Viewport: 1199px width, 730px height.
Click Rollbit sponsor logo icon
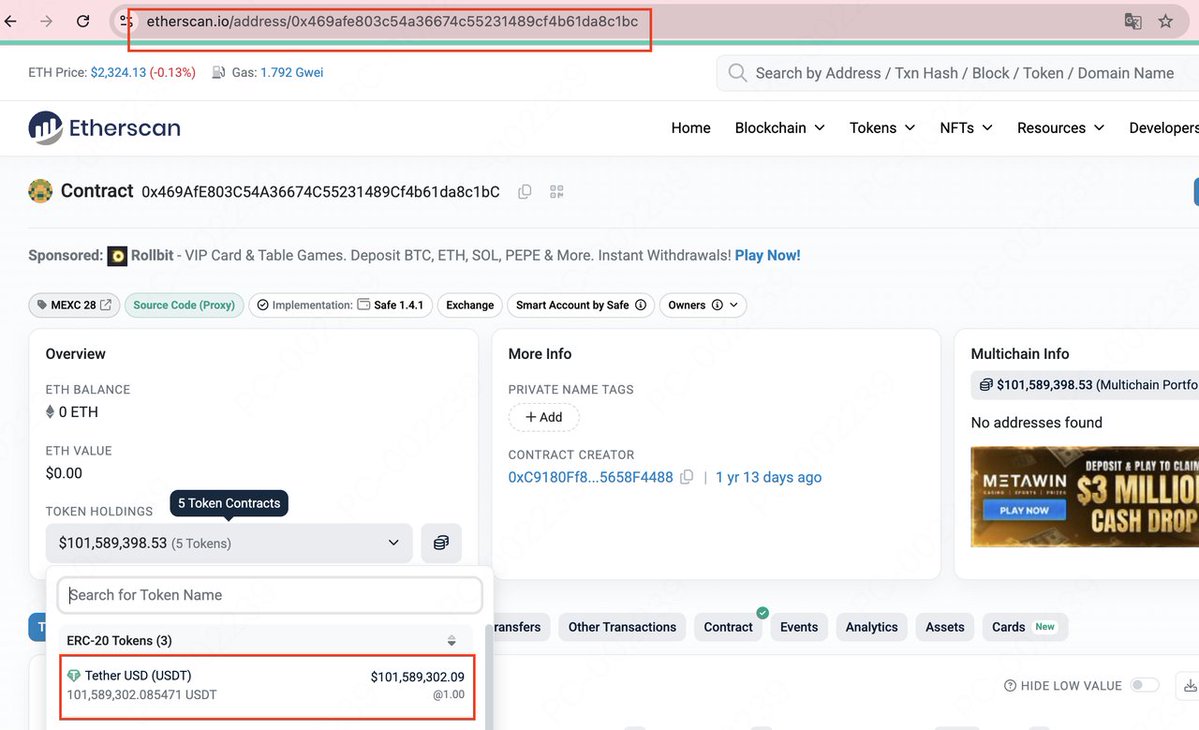(117, 256)
